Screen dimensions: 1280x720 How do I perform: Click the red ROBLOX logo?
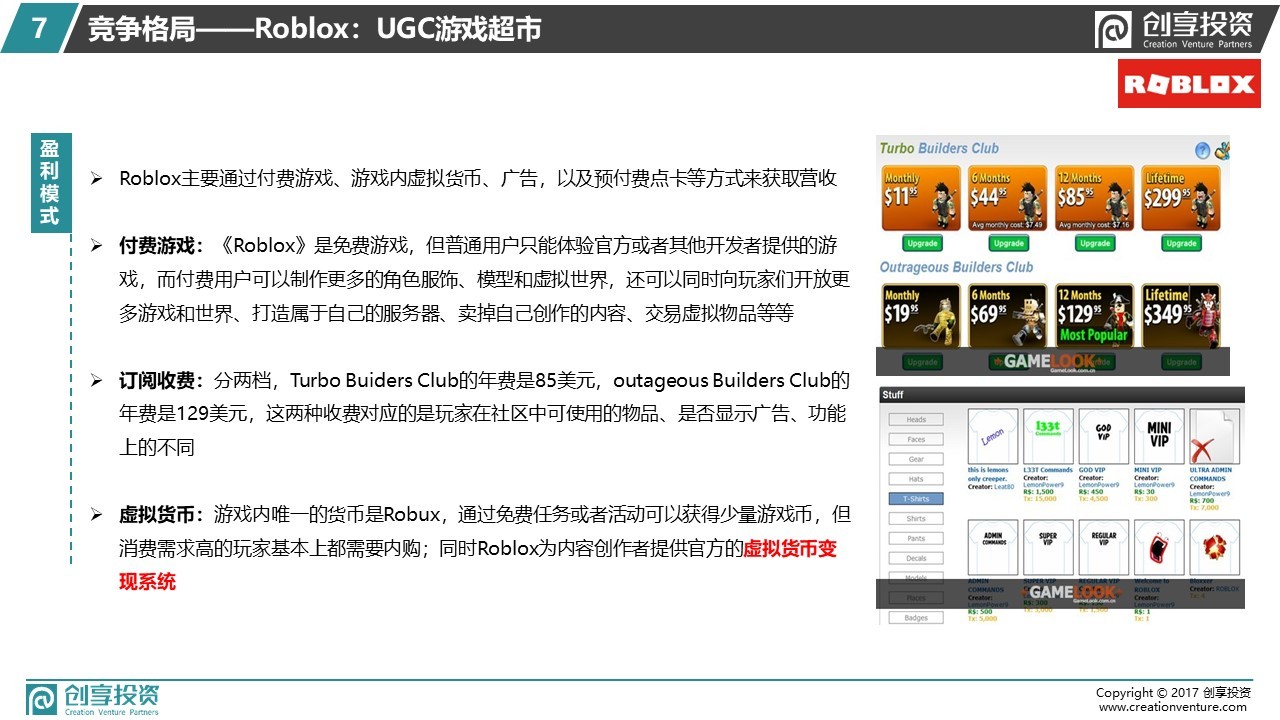1189,84
